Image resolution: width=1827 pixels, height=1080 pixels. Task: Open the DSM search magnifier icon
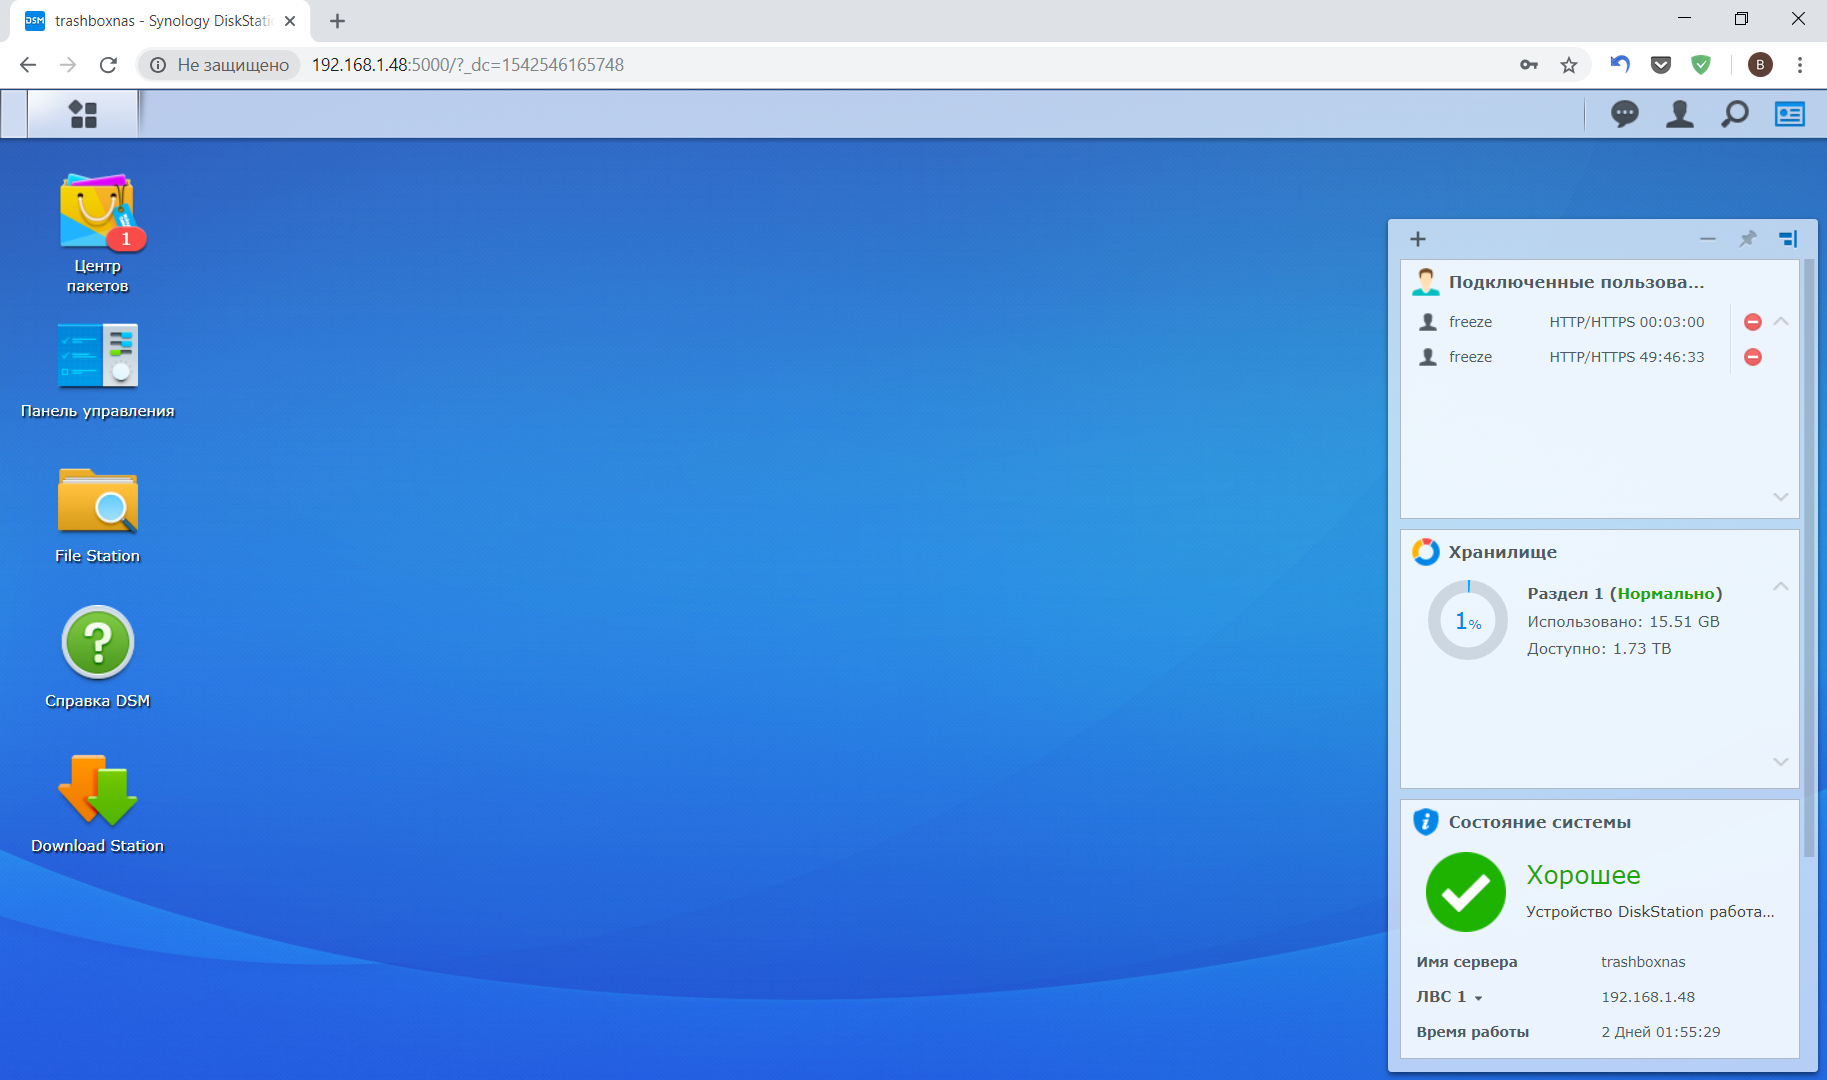[x=1735, y=114]
